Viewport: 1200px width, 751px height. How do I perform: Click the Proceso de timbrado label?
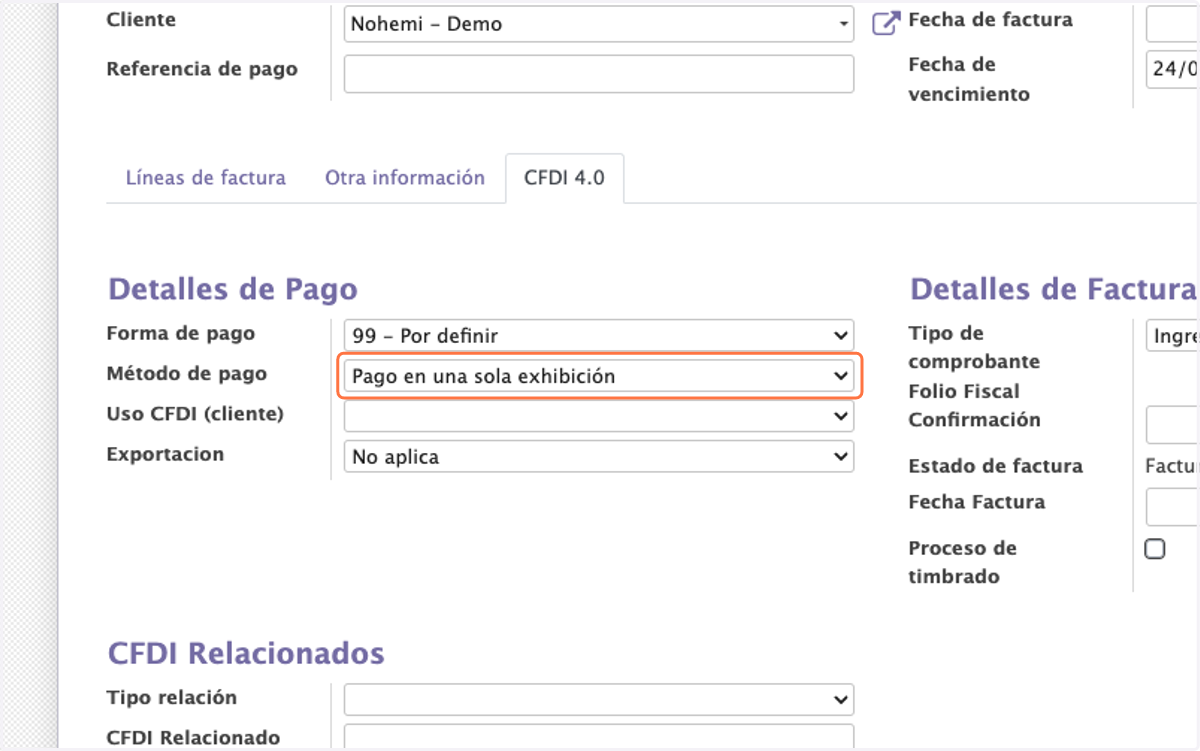click(962, 562)
